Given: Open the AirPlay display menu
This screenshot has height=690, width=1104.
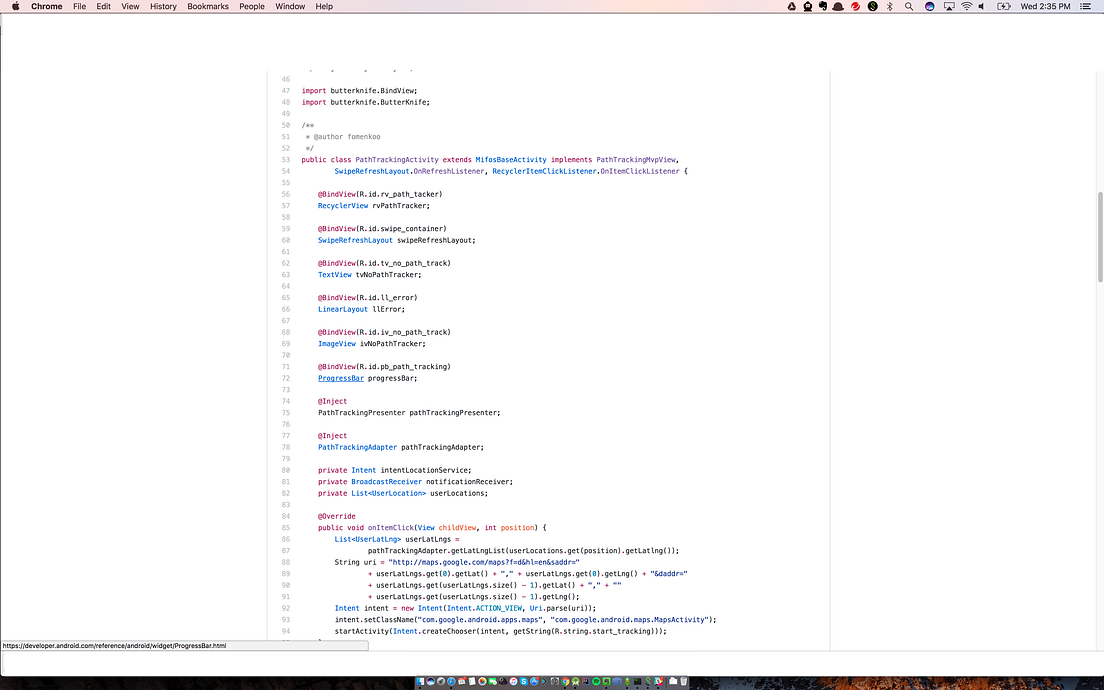Looking at the screenshot, I should 949,6.
